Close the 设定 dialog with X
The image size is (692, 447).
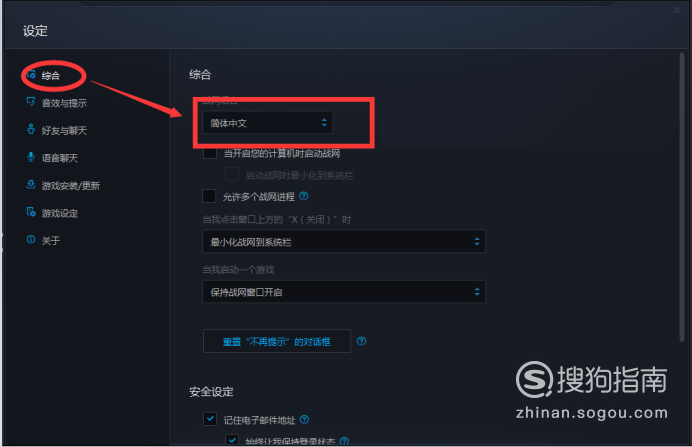[677, 10]
